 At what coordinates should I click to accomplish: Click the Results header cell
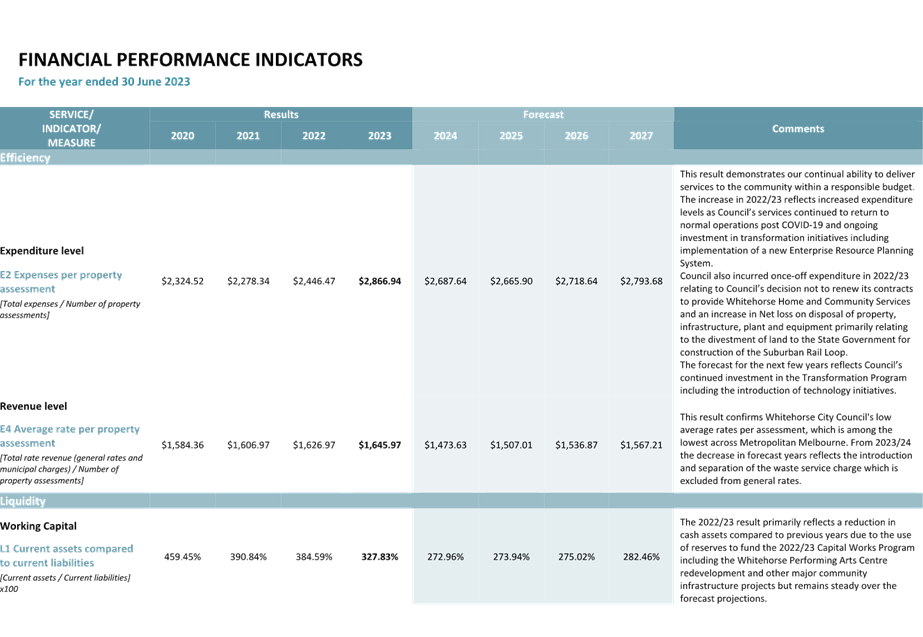pos(281,115)
